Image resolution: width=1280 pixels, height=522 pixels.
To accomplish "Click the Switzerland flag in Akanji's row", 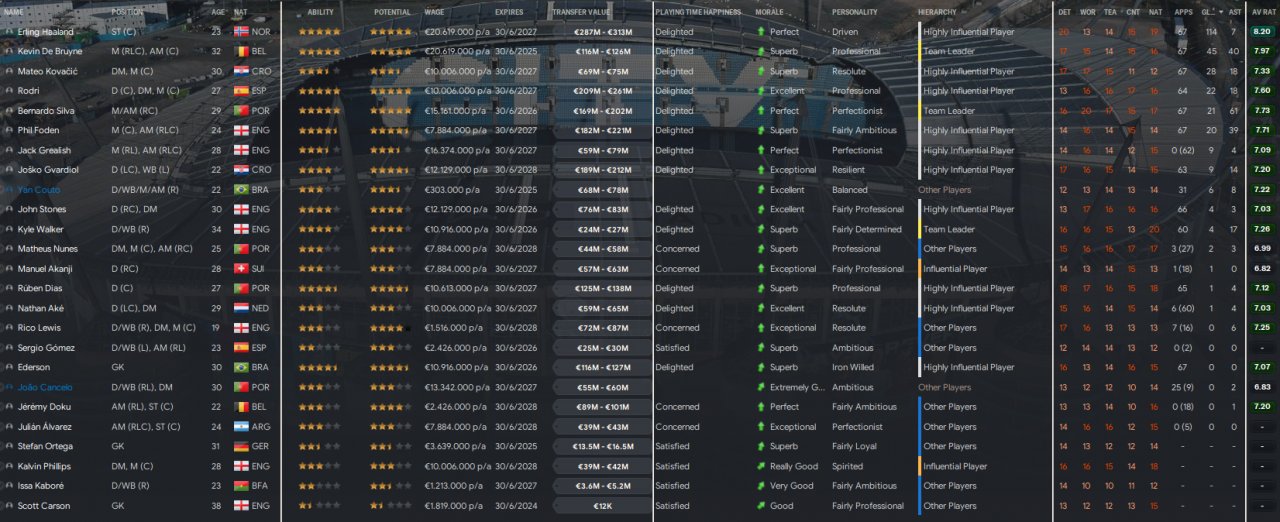I will point(240,269).
